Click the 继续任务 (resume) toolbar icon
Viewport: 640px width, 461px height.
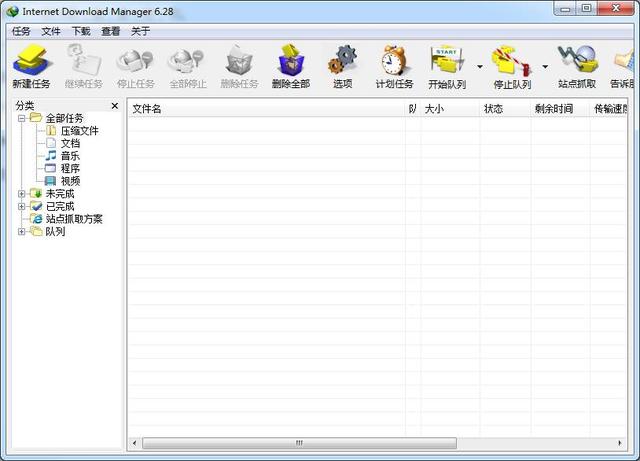coord(84,66)
